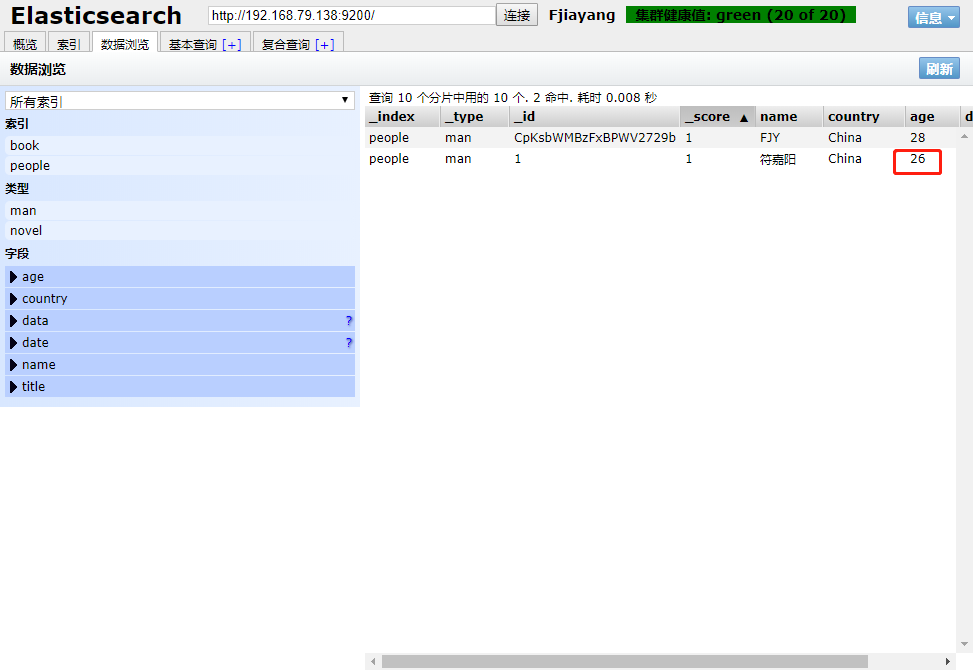Click the help question mark beside data field

[x=349, y=321]
